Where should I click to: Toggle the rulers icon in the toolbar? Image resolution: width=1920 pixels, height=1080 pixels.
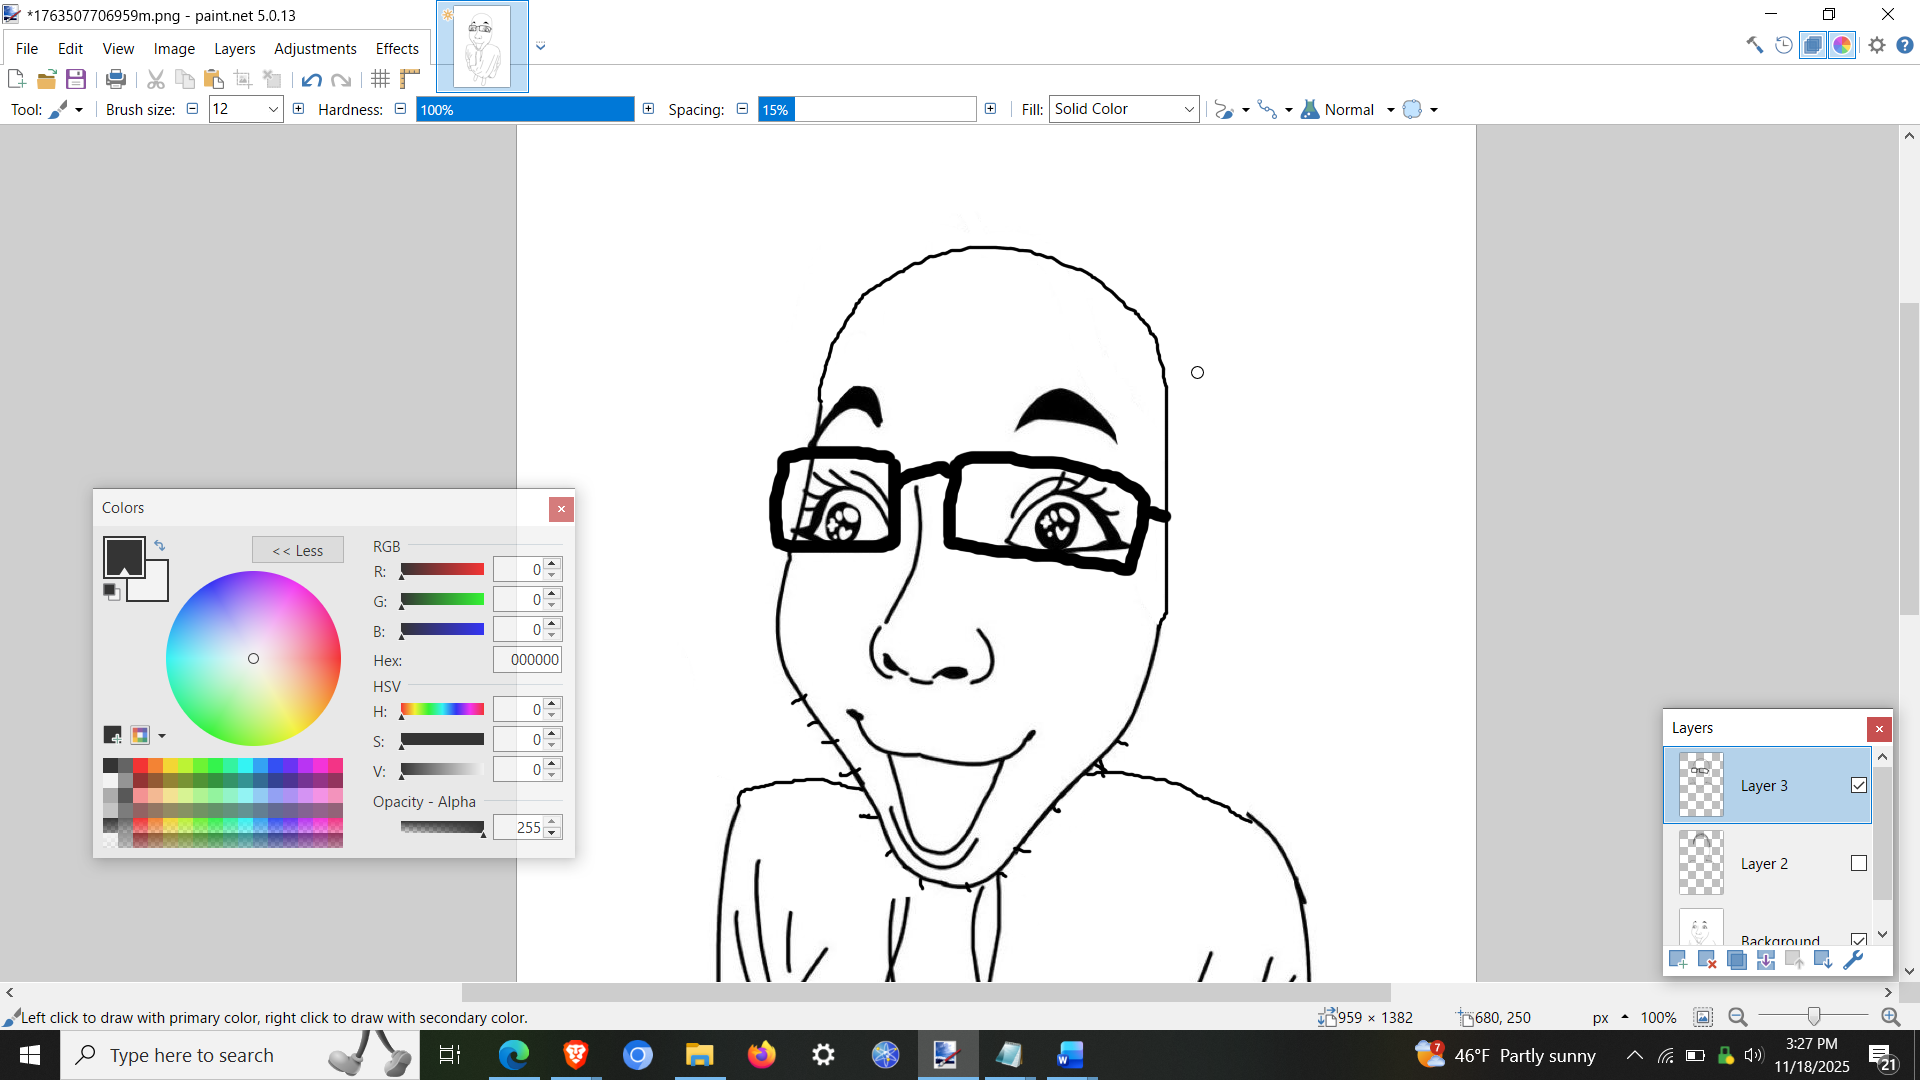tap(410, 79)
